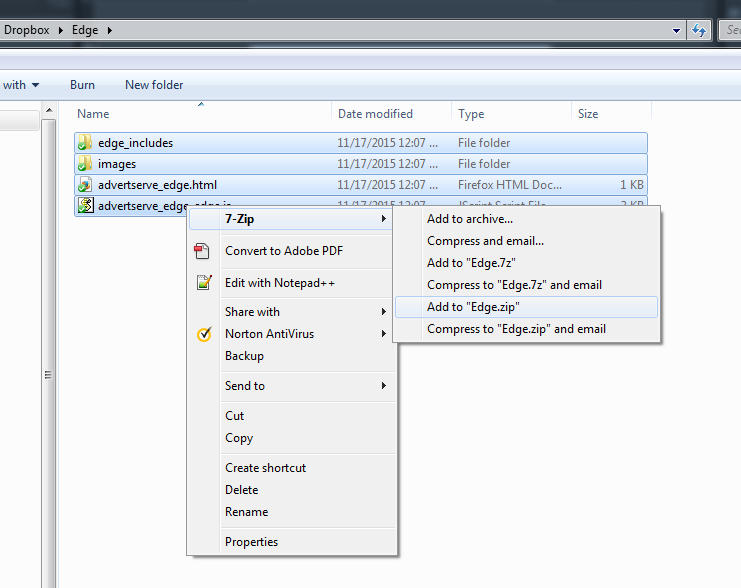
Task: Open the 'with' toolbar dropdown arrow
Action: (x=35, y=85)
